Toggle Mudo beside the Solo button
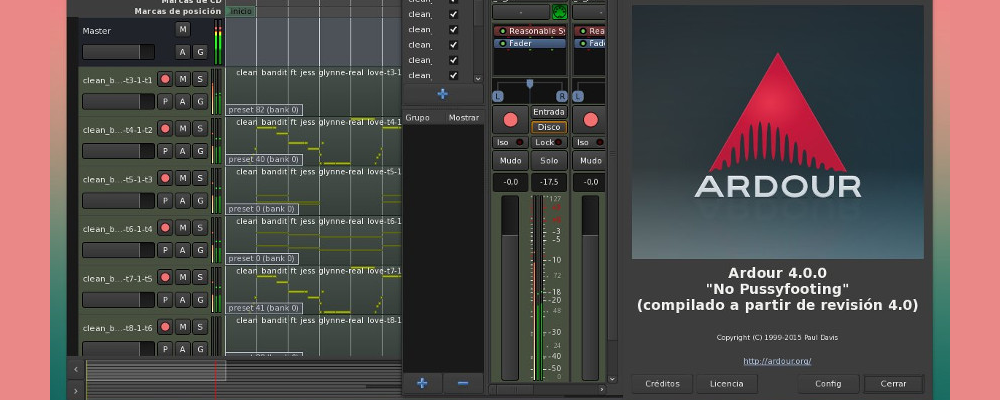This screenshot has width=1000, height=400. tap(510, 161)
